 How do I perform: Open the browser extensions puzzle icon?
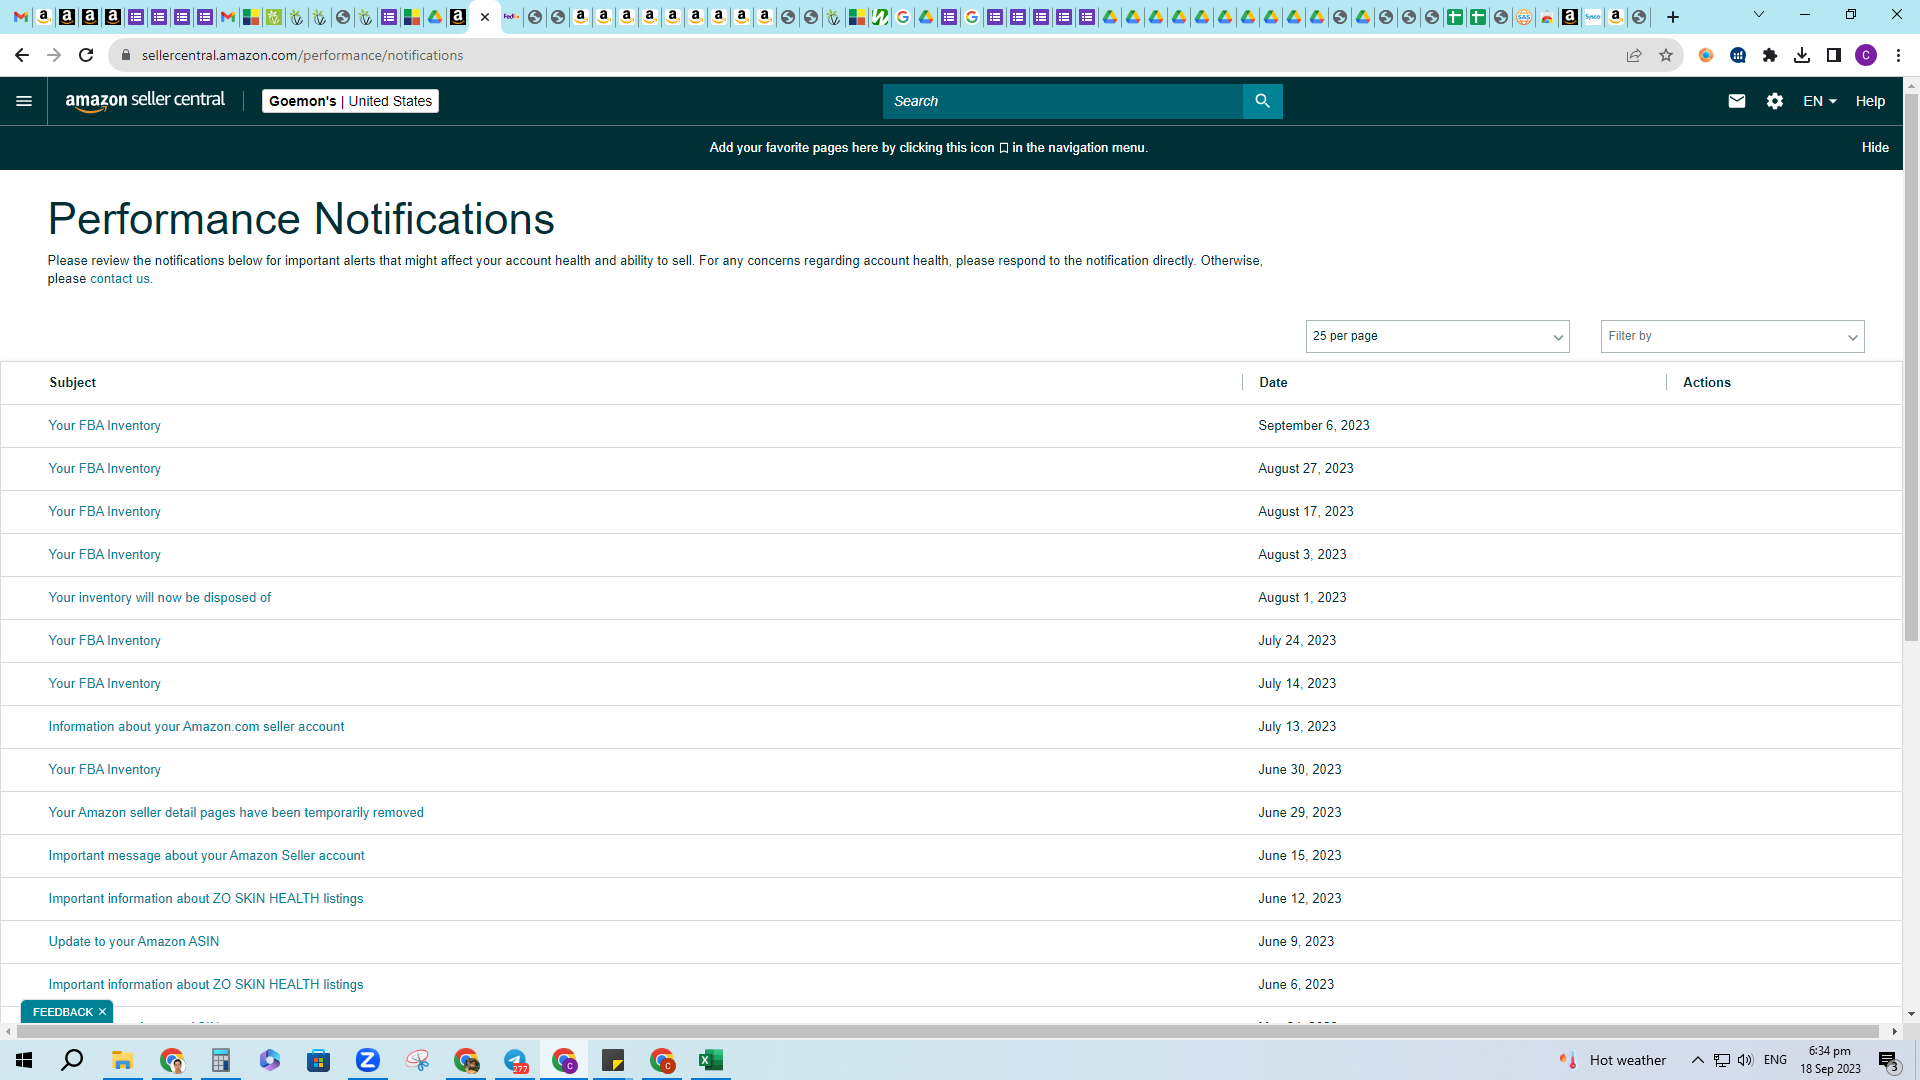[x=1770, y=55]
